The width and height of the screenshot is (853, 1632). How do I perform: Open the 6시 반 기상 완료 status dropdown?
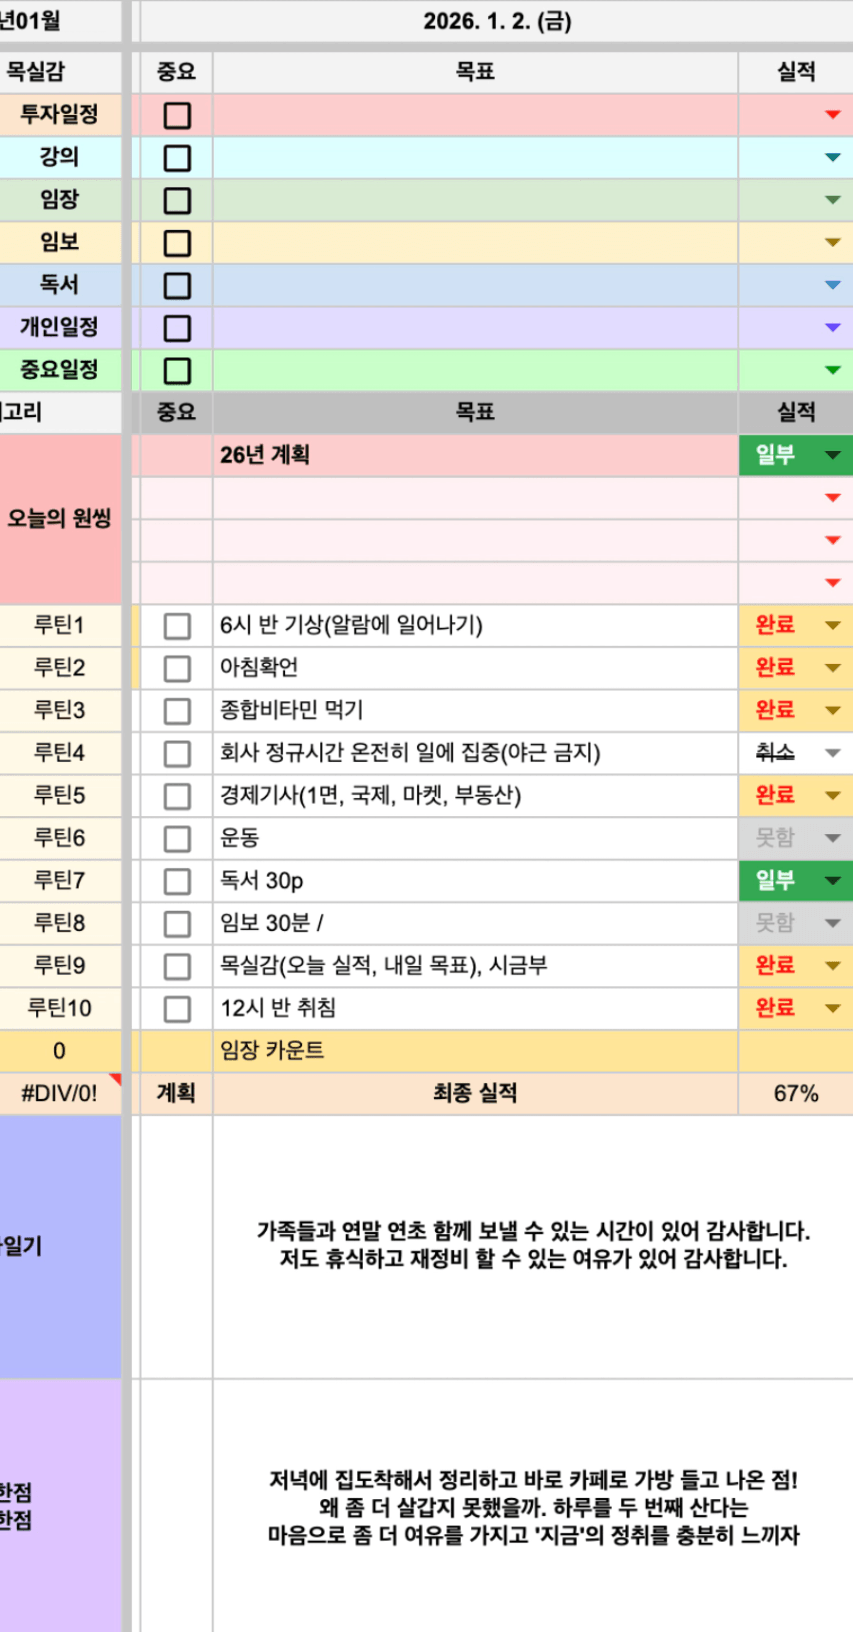[832, 625]
